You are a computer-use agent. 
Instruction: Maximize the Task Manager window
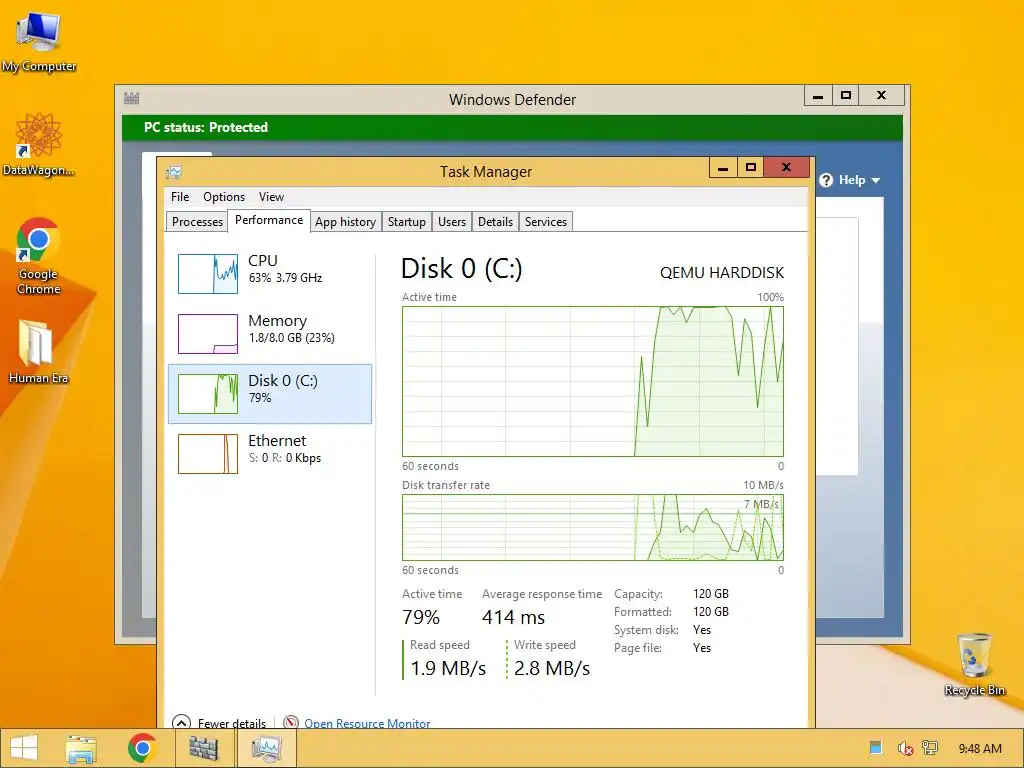750,168
